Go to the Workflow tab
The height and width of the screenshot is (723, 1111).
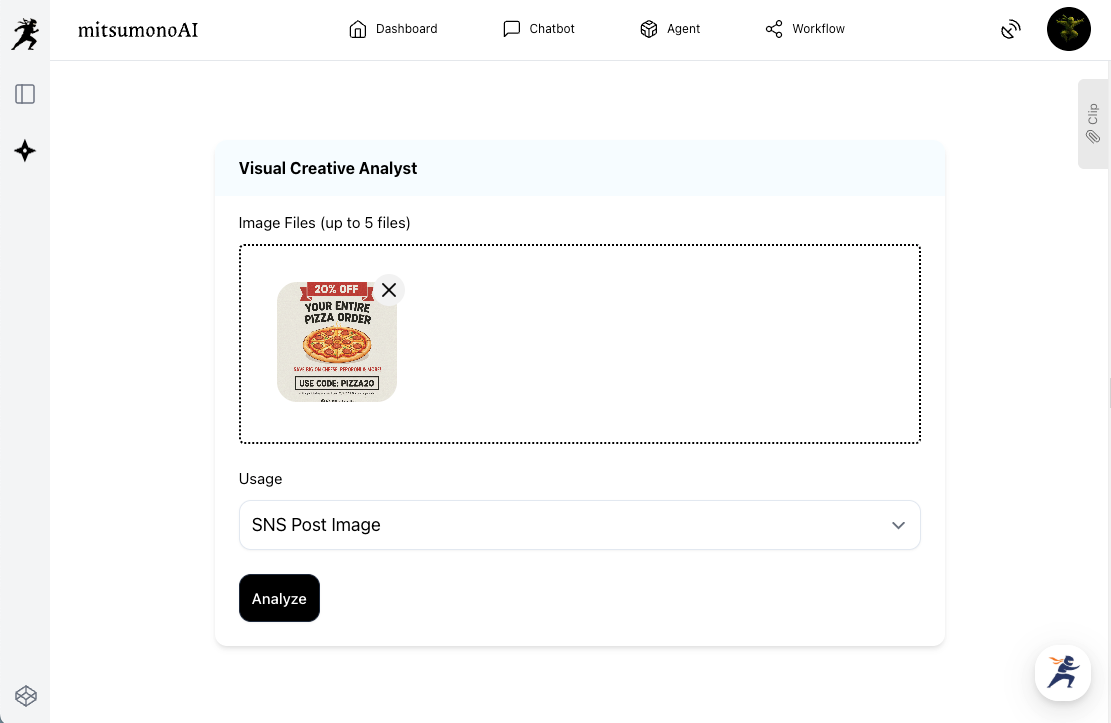[x=805, y=29]
